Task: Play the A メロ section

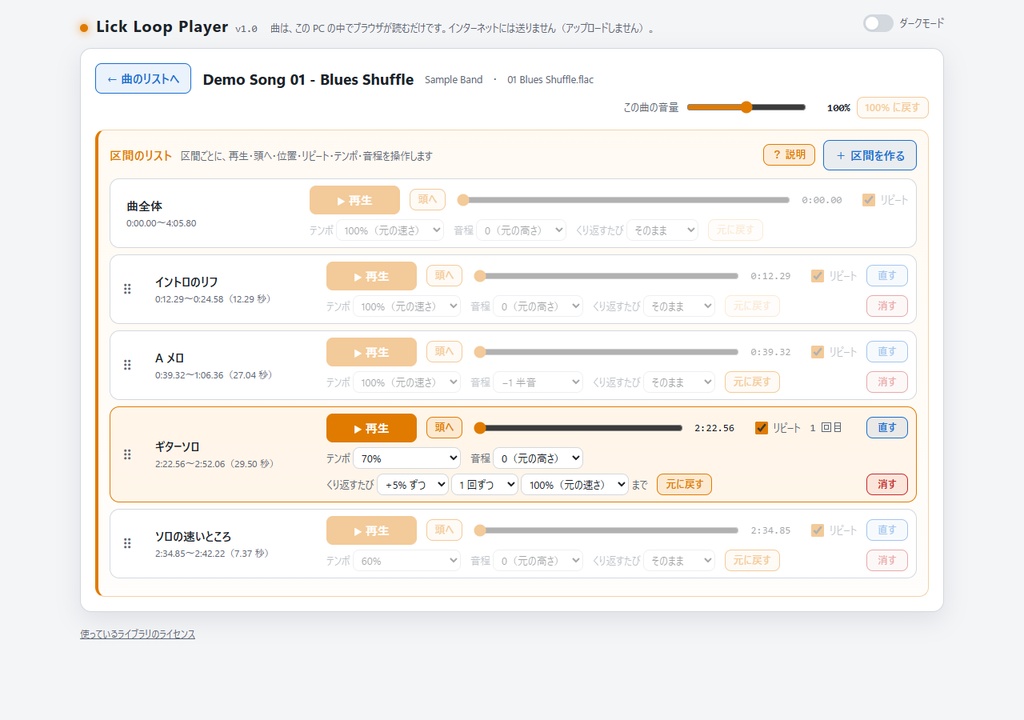Action: [372, 352]
